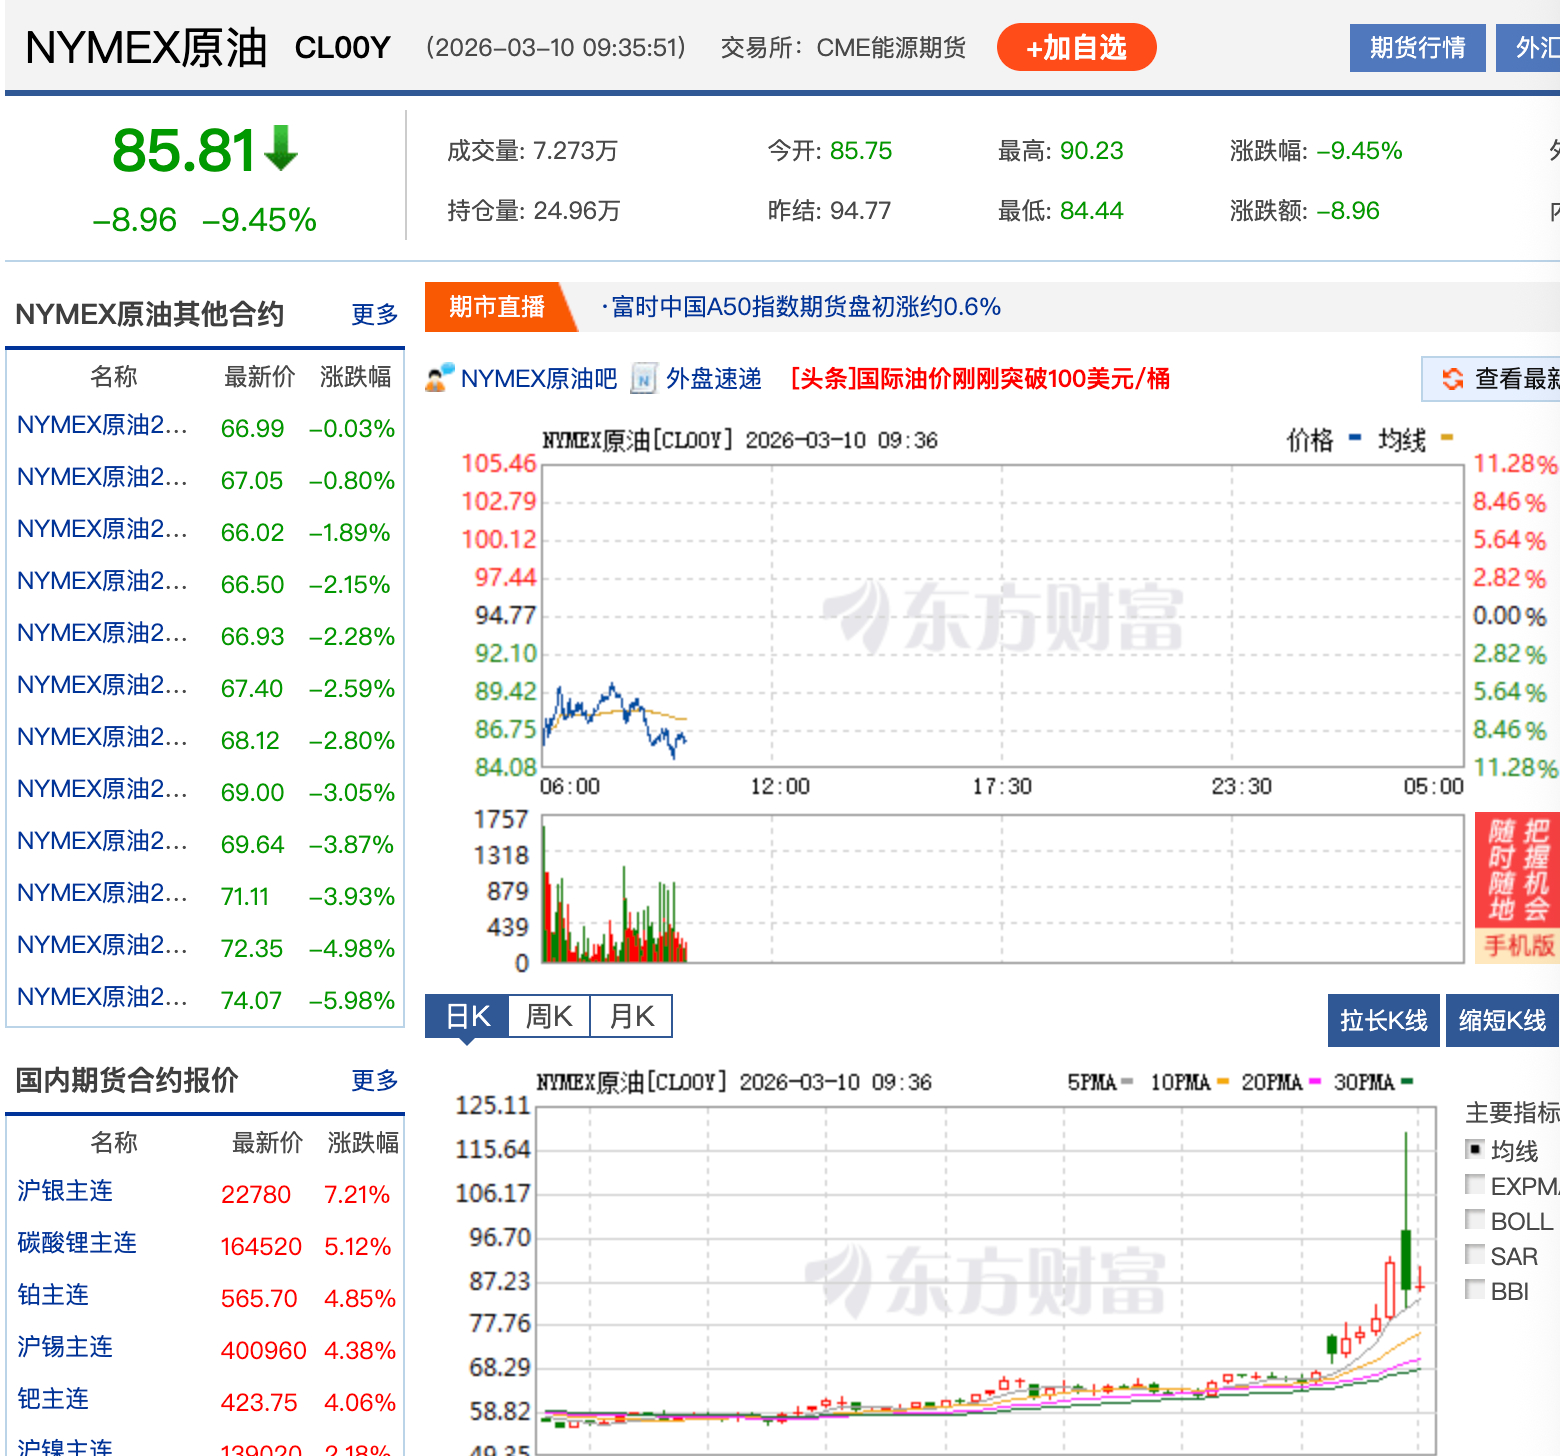Click the daily K-line candlestick chart

[x=986, y=1280]
